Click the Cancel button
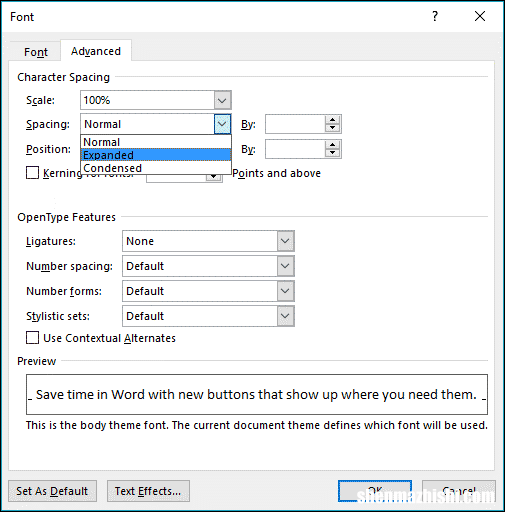 [459, 491]
